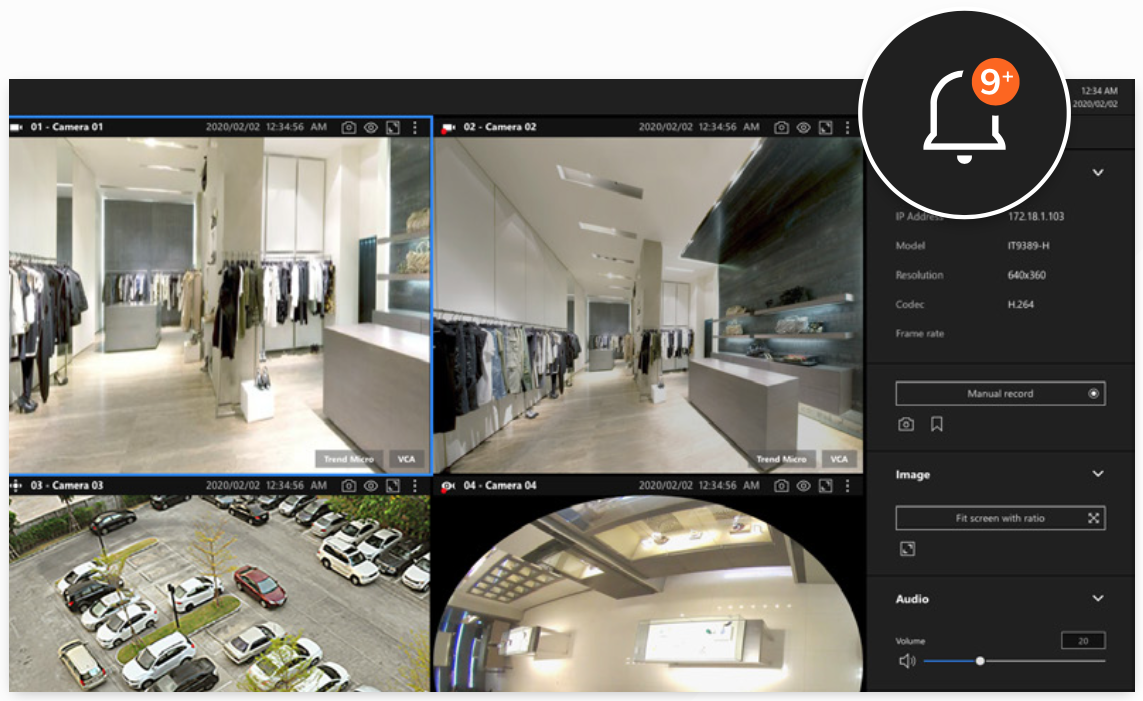
Task: Take snapshot of Camera 01 feed
Action: (x=349, y=128)
